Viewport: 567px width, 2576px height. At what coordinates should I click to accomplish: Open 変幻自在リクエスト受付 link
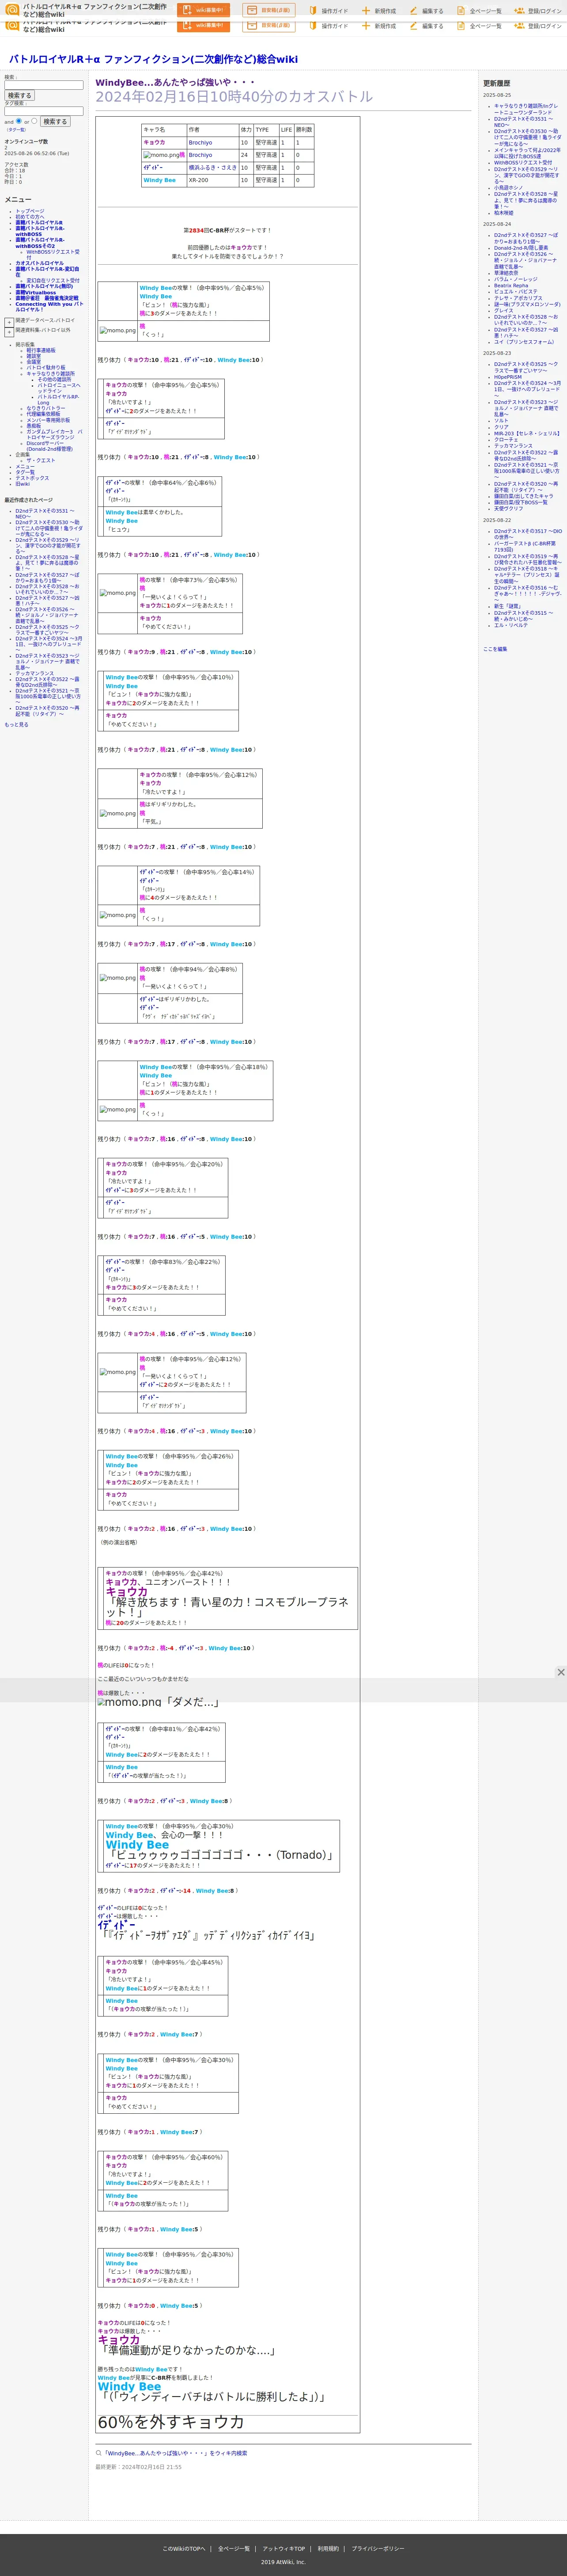pyautogui.click(x=53, y=280)
